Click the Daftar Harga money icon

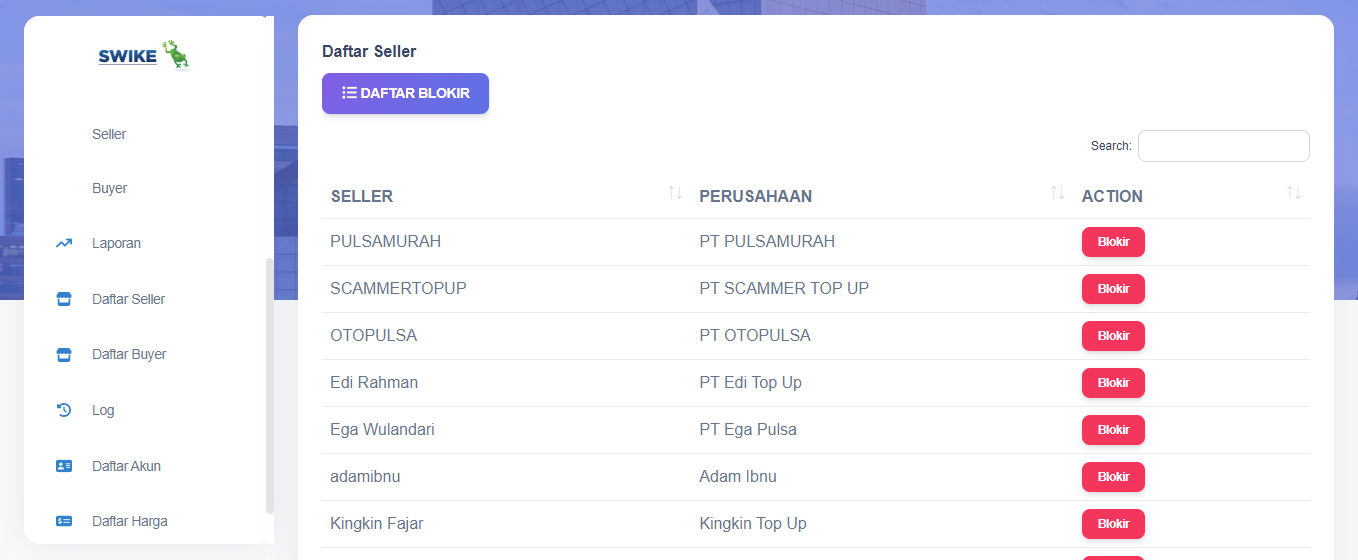64,521
